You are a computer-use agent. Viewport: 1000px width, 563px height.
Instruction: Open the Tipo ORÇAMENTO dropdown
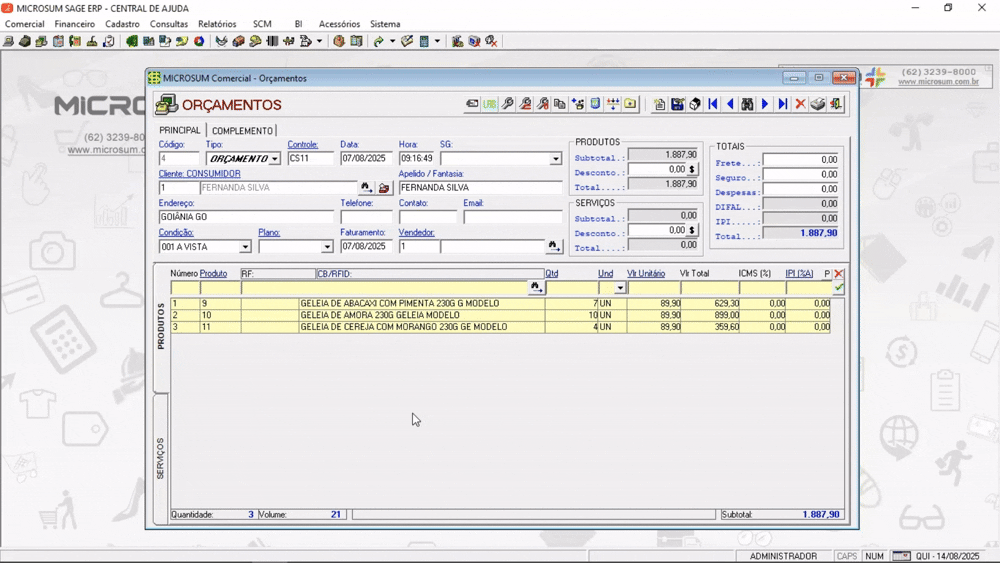(274, 159)
